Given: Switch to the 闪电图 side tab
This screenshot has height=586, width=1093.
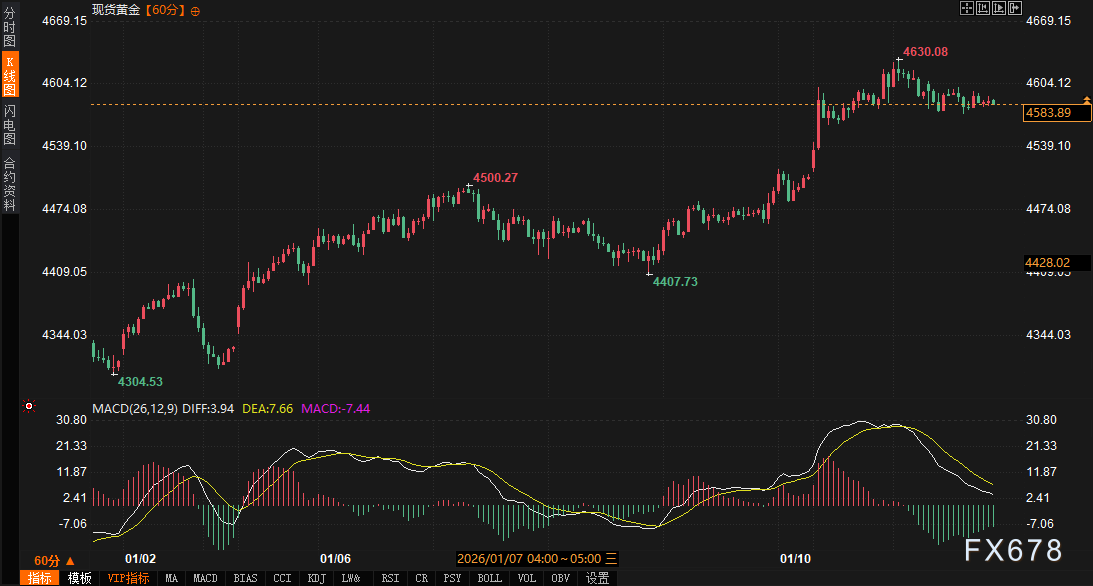Looking at the screenshot, I should [x=9, y=124].
